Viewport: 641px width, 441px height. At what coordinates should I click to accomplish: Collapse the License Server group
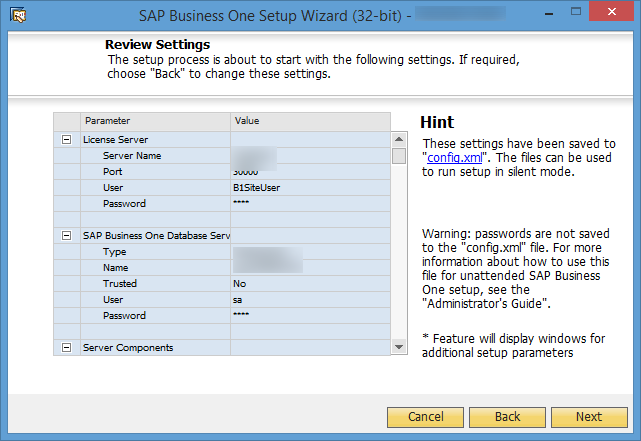click(66, 140)
